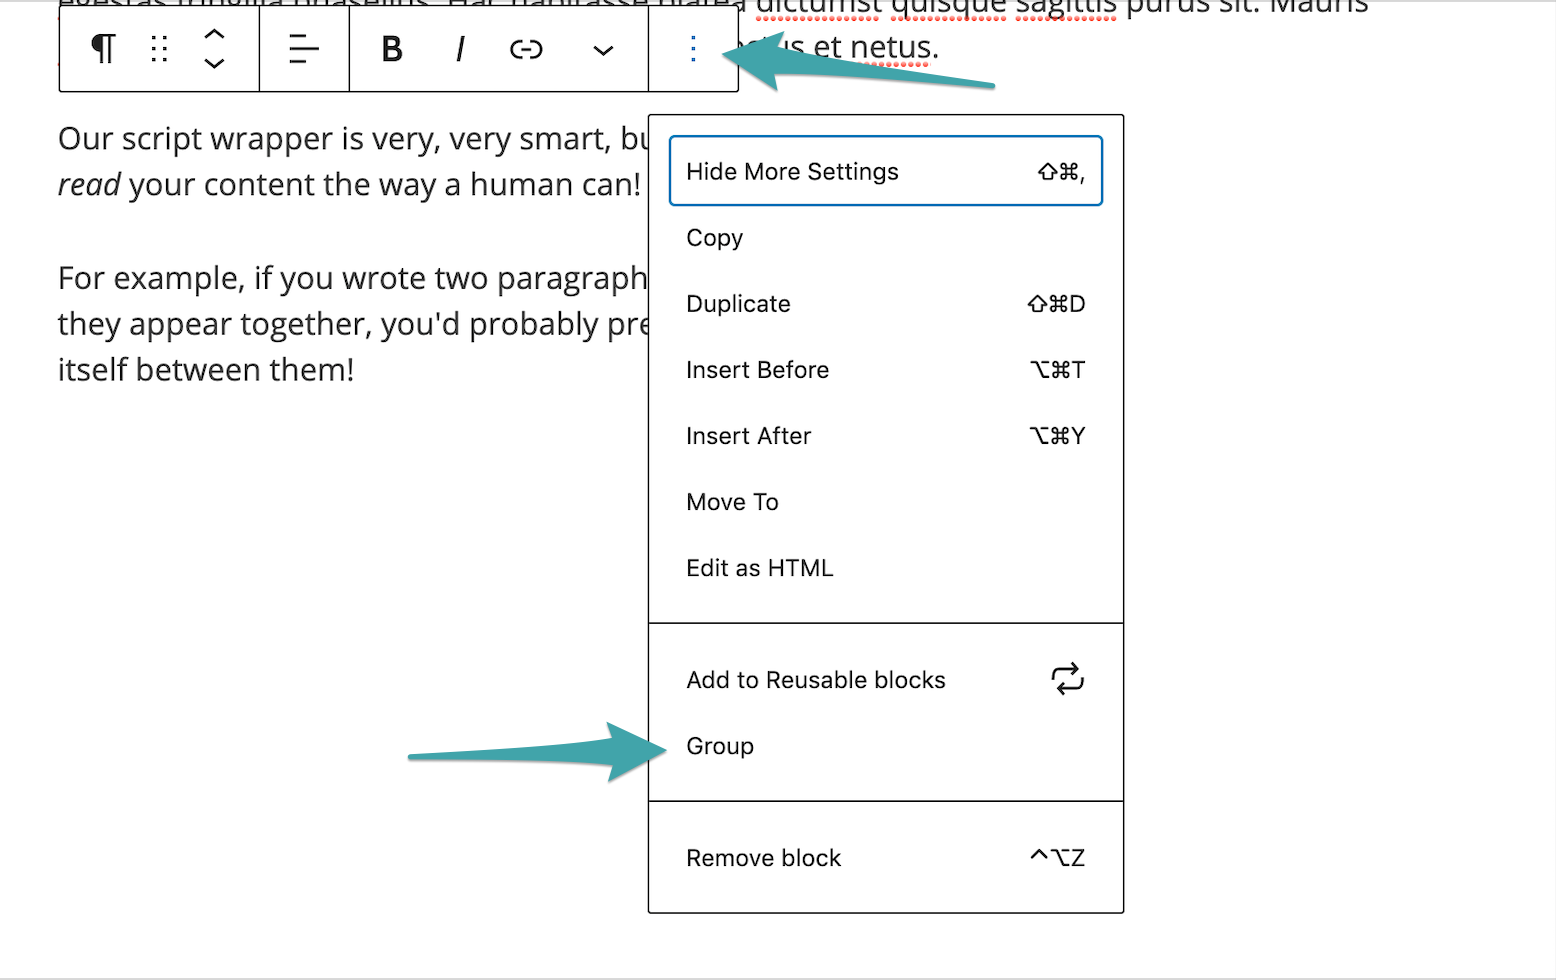Apply bold formatting with the B icon

point(391,48)
